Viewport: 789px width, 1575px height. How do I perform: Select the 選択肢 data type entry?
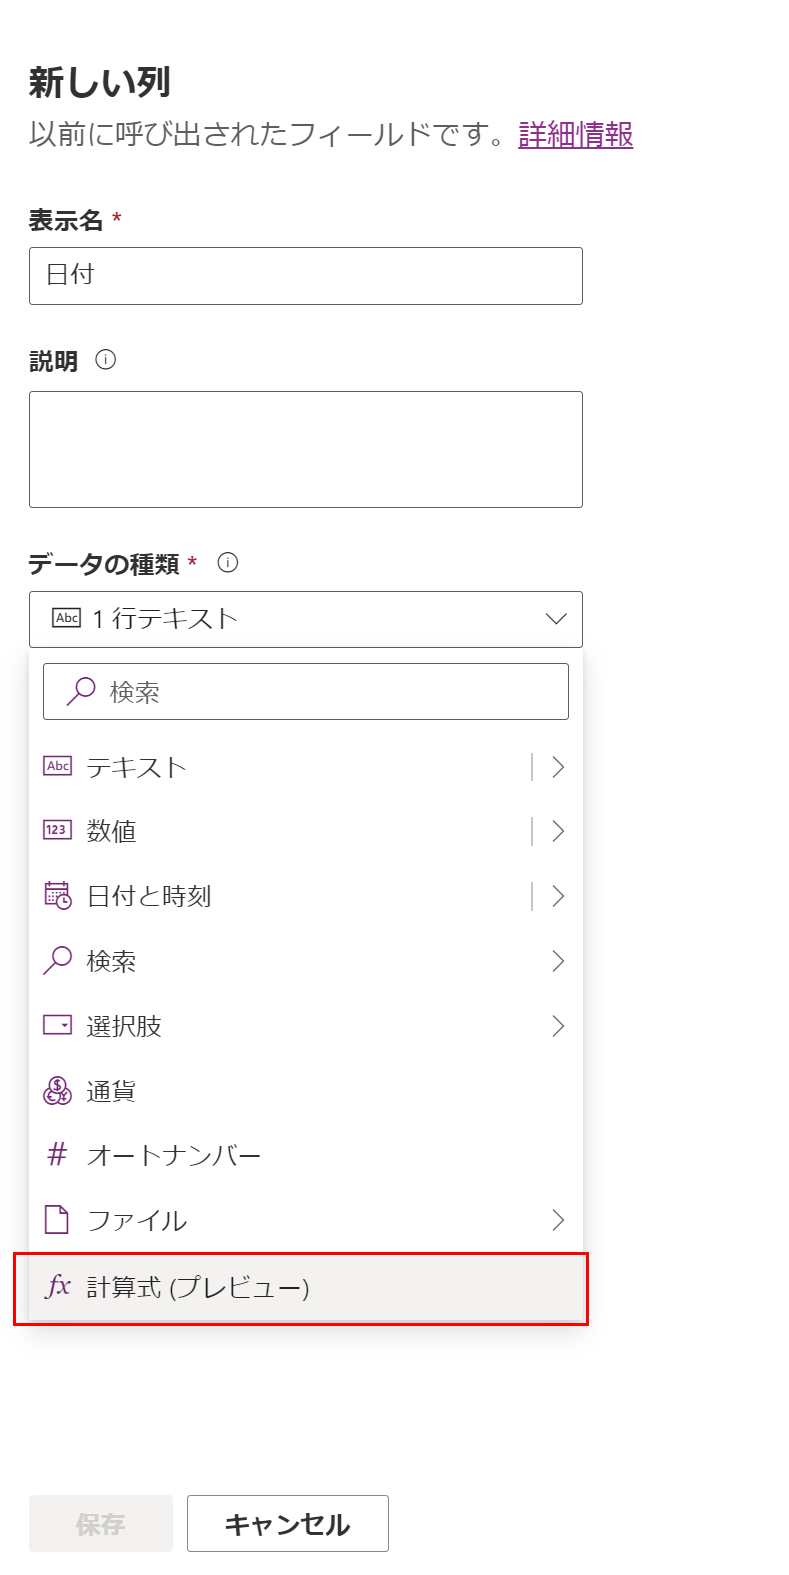[x=306, y=1026]
